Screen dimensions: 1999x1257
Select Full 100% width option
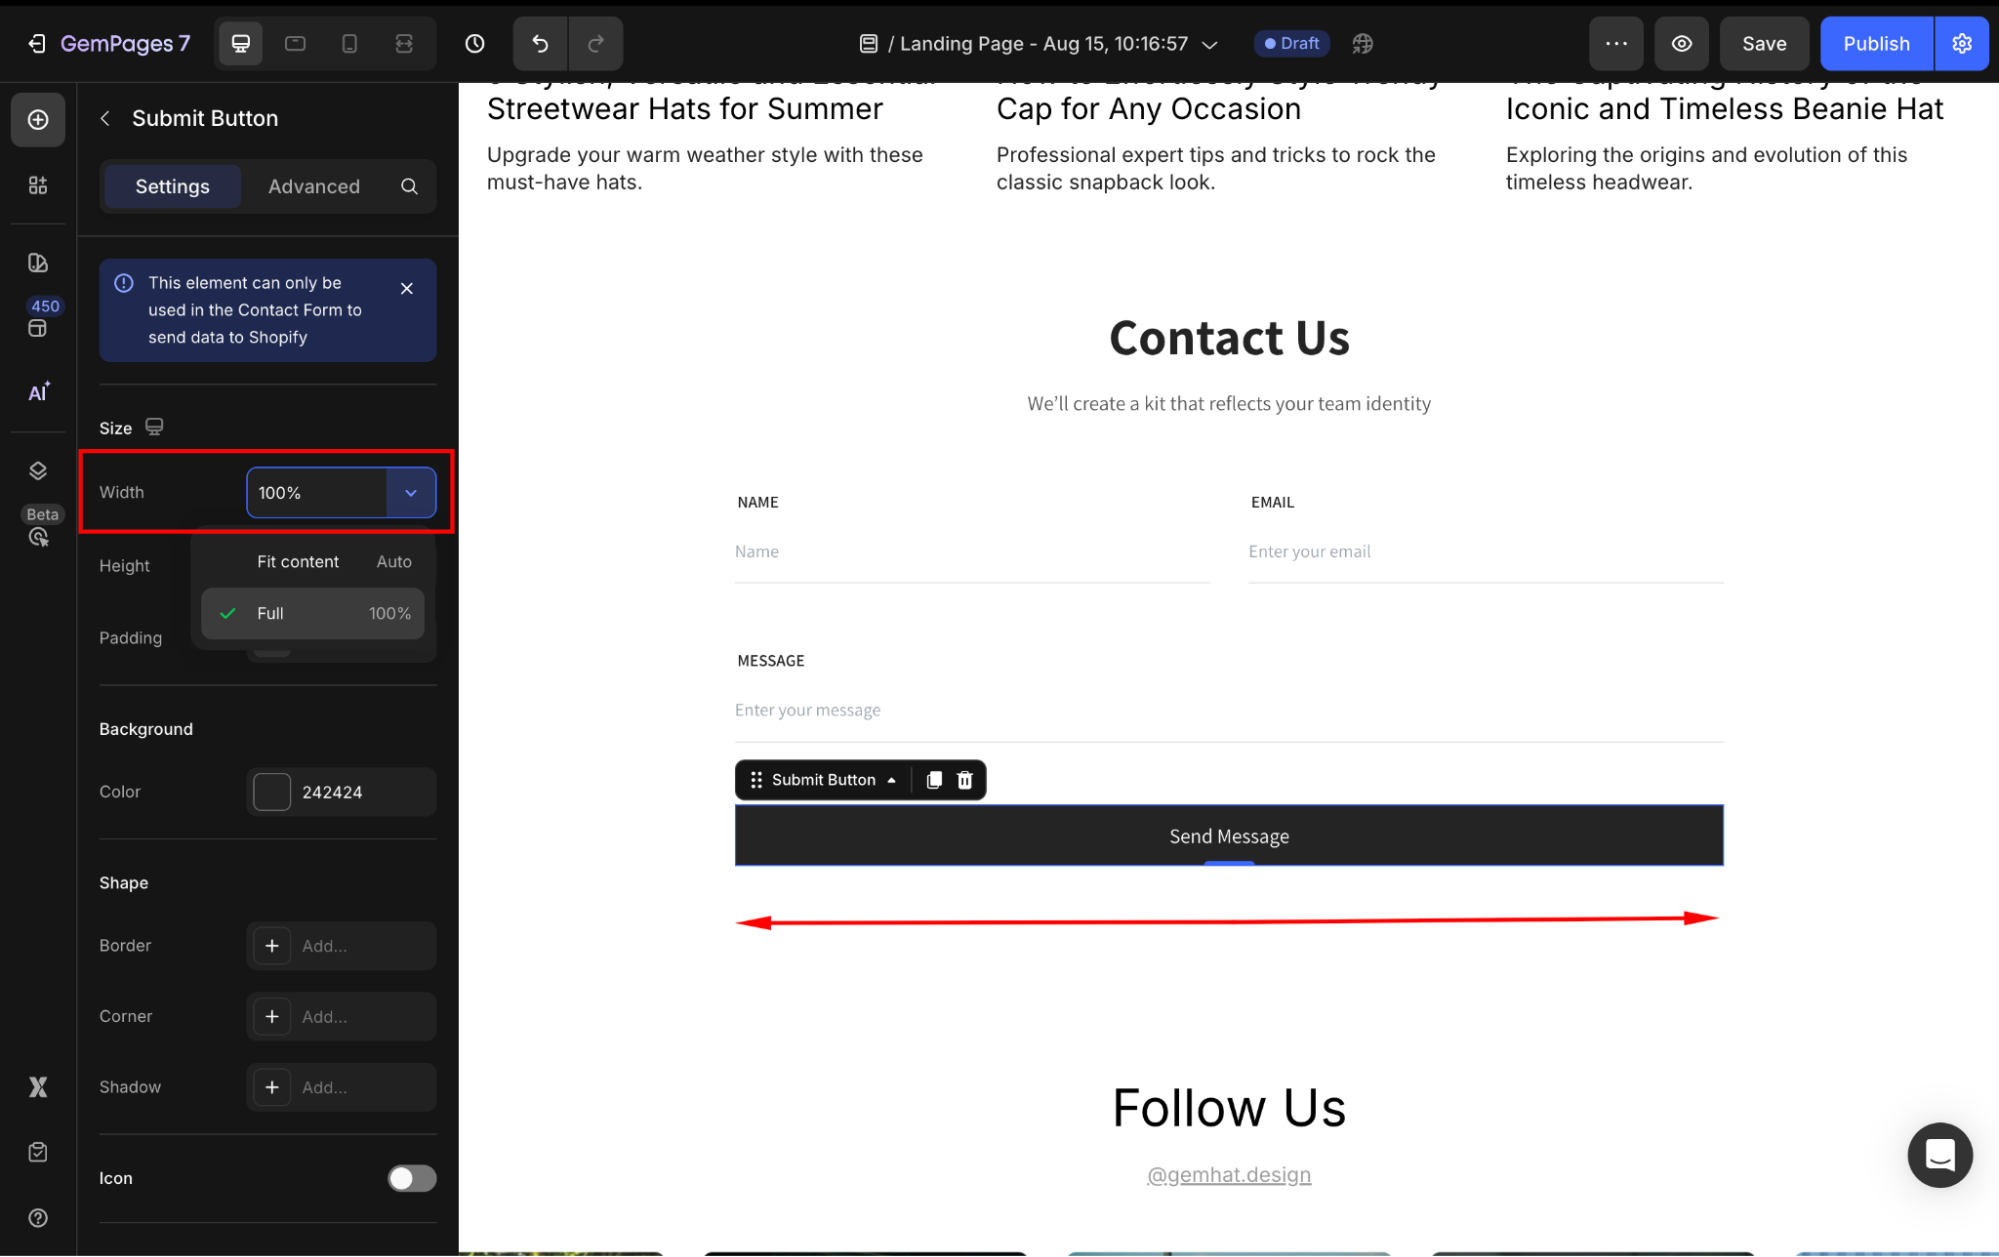point(312,613)
